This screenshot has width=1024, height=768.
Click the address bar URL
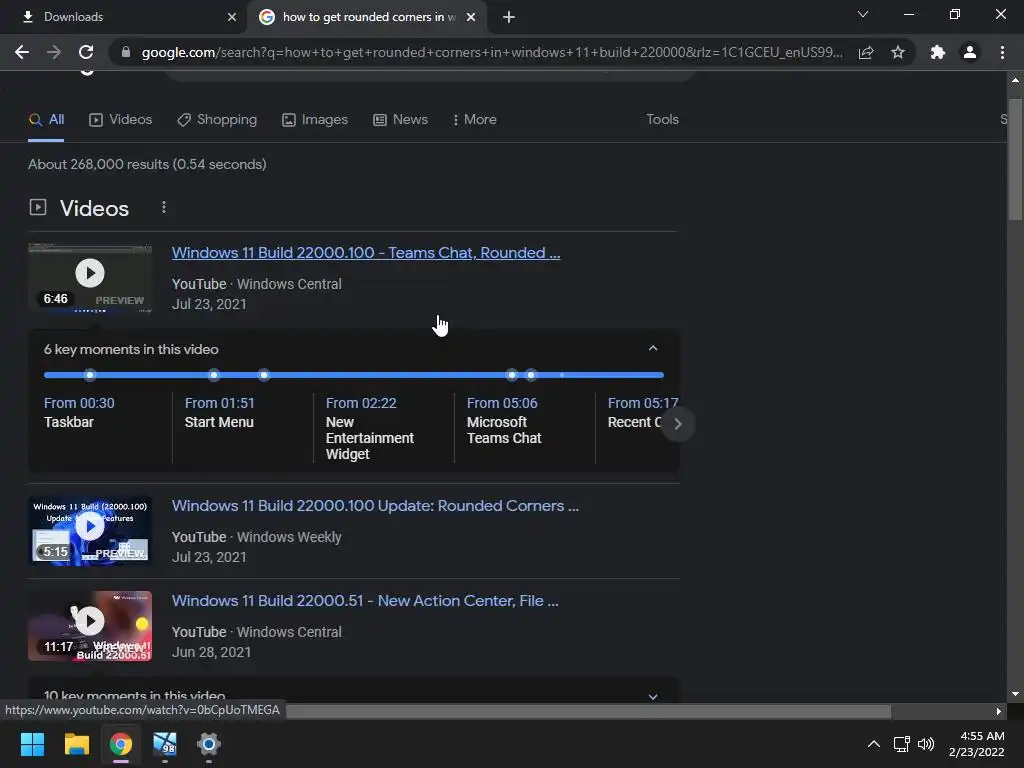pos(492,52)
